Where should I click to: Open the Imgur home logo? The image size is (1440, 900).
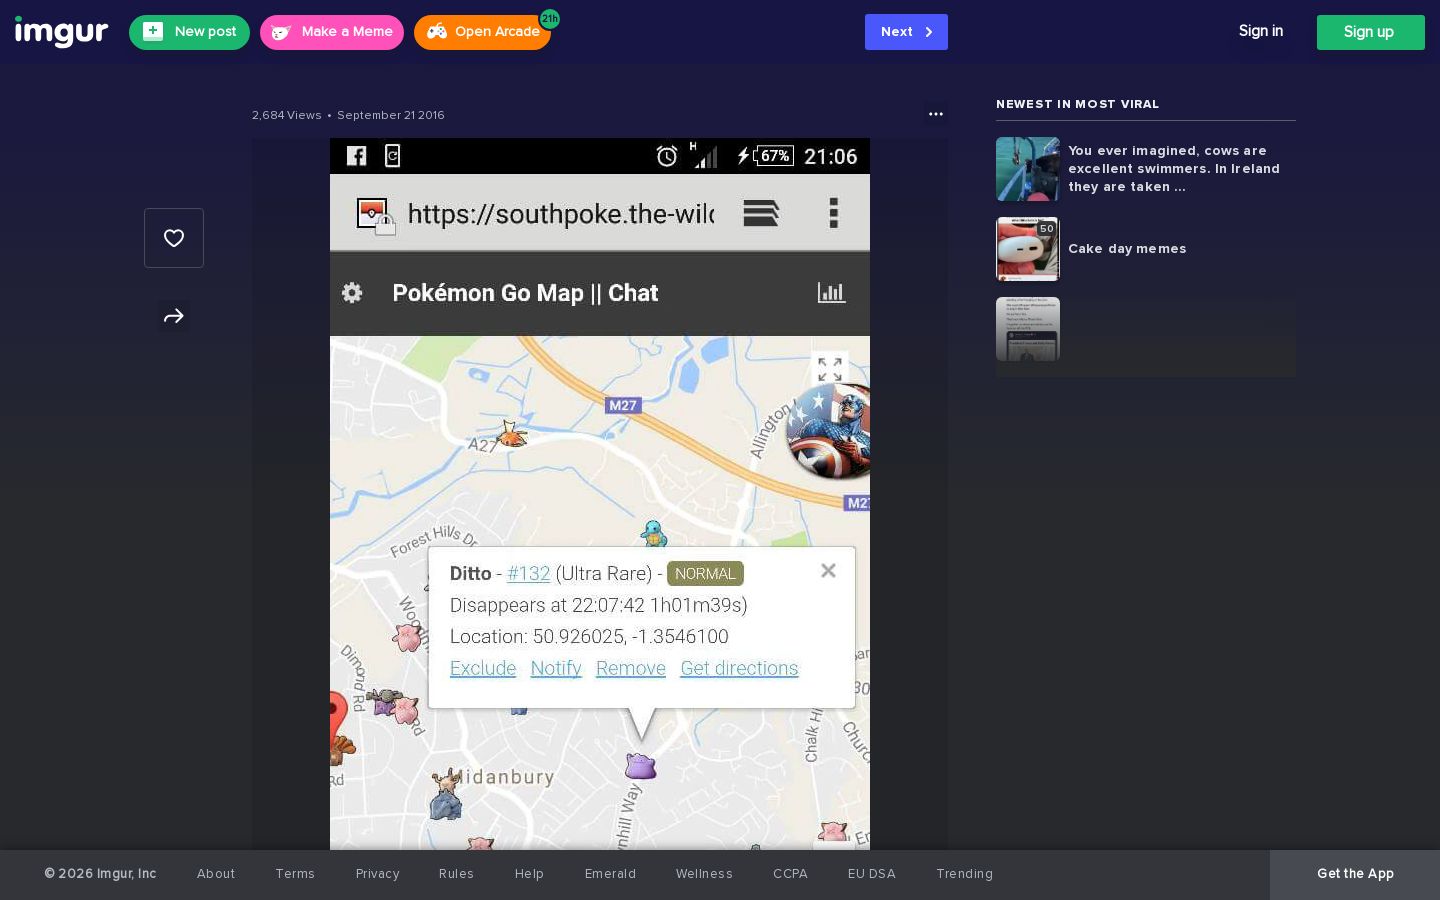61,32
